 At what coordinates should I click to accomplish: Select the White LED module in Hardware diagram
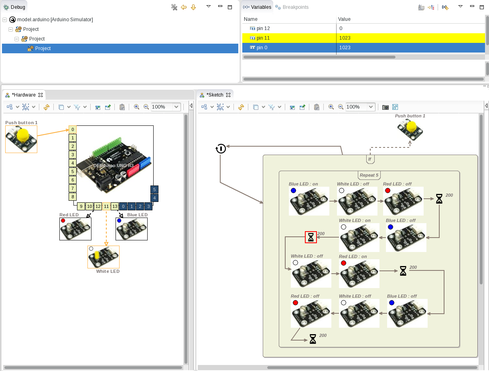pos(103,257)
